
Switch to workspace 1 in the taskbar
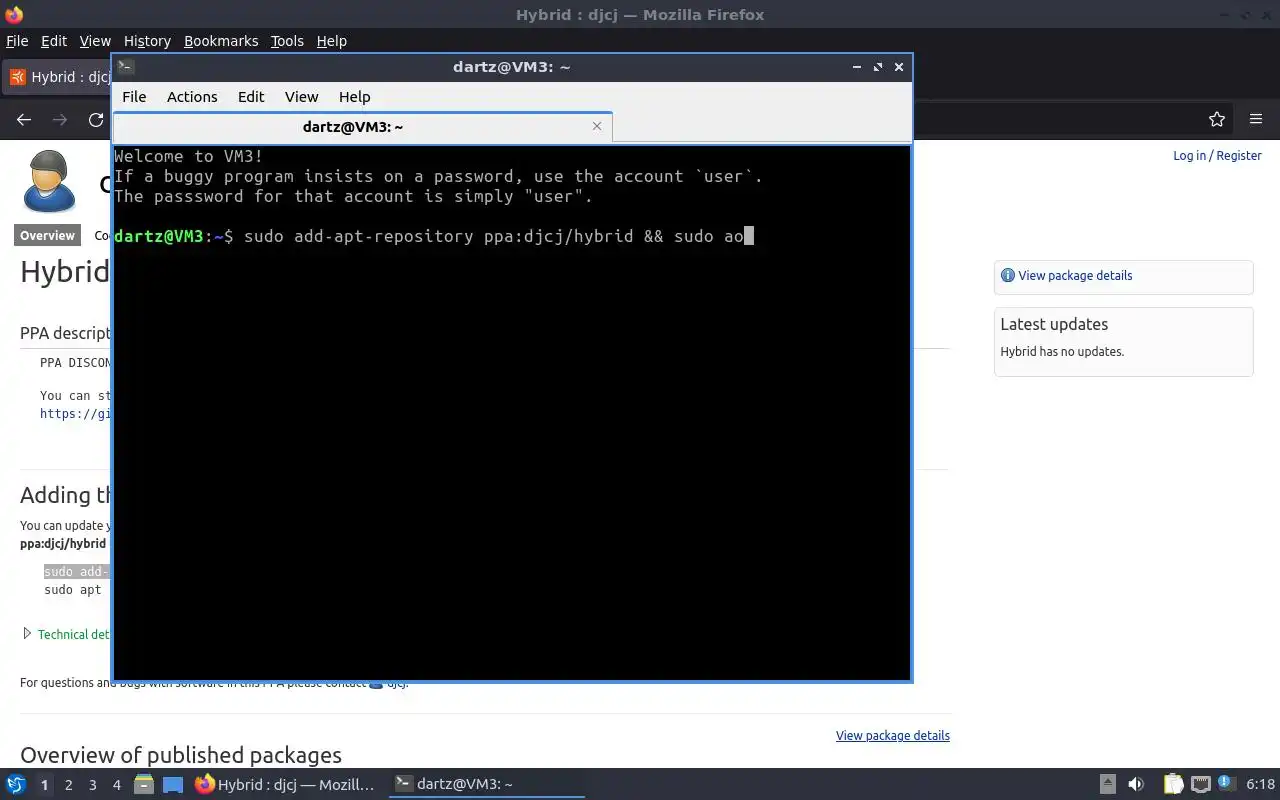point(44,785)
